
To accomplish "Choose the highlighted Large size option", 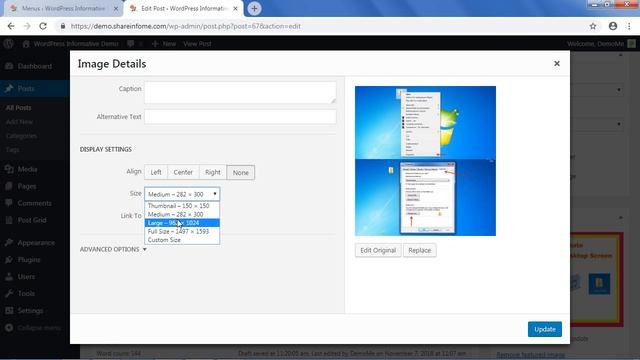I will 182,223.
